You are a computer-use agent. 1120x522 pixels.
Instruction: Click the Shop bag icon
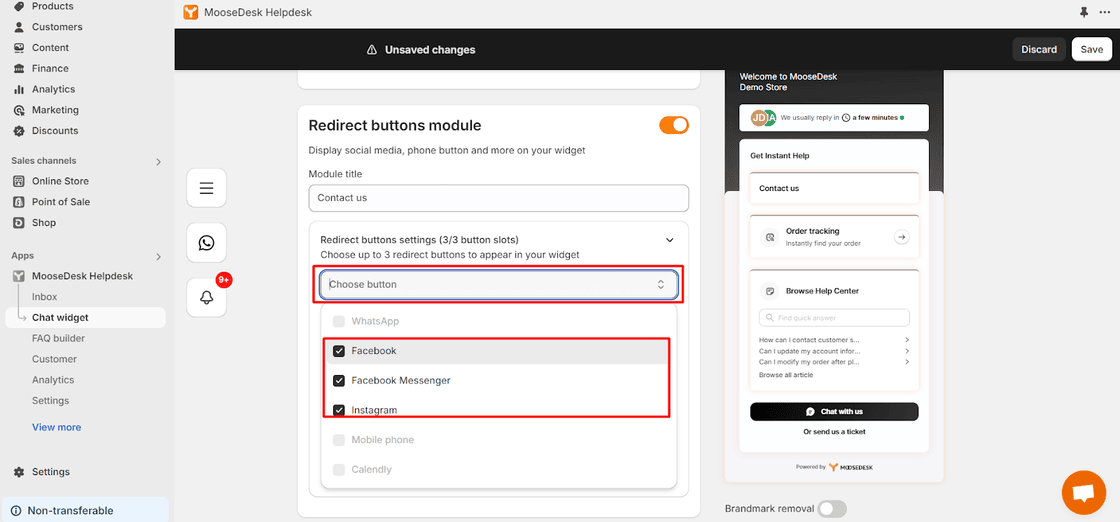[x=19, y=223]
